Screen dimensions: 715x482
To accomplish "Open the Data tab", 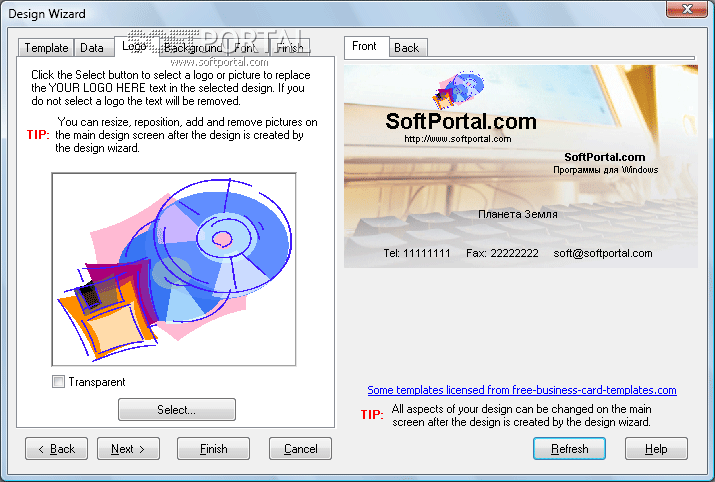I will pyautogui.click(x=92, y=48).
